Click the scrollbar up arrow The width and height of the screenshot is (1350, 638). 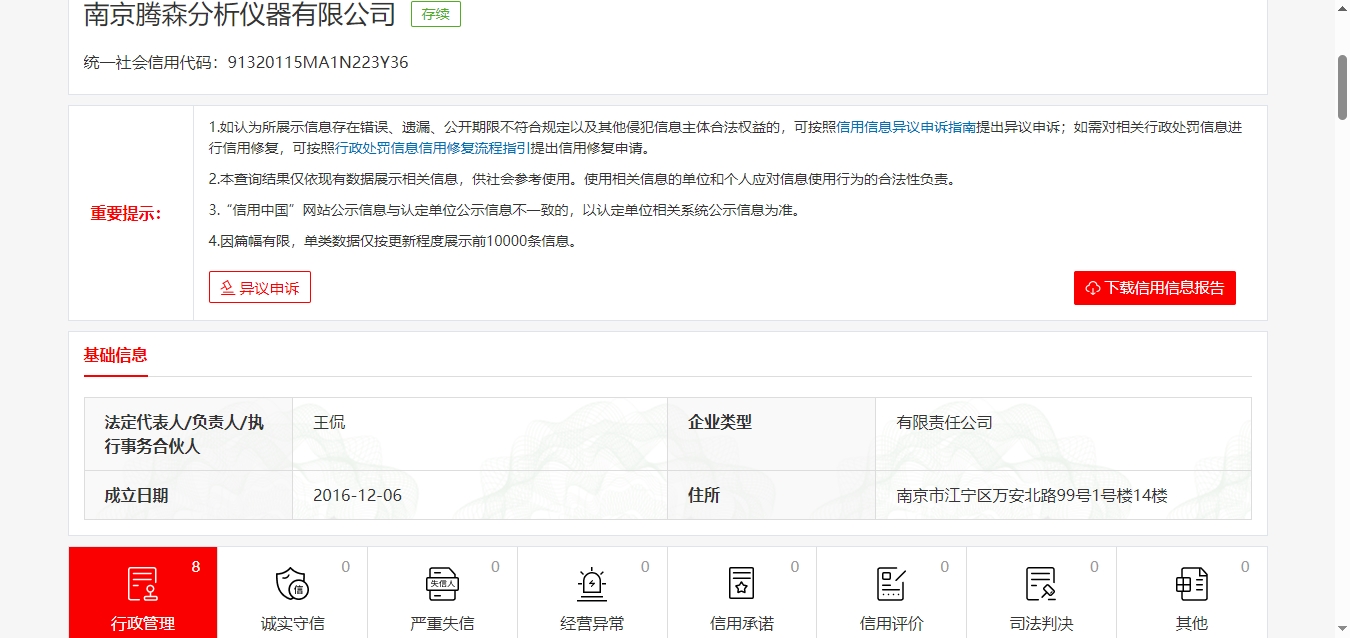(1342, 9)
